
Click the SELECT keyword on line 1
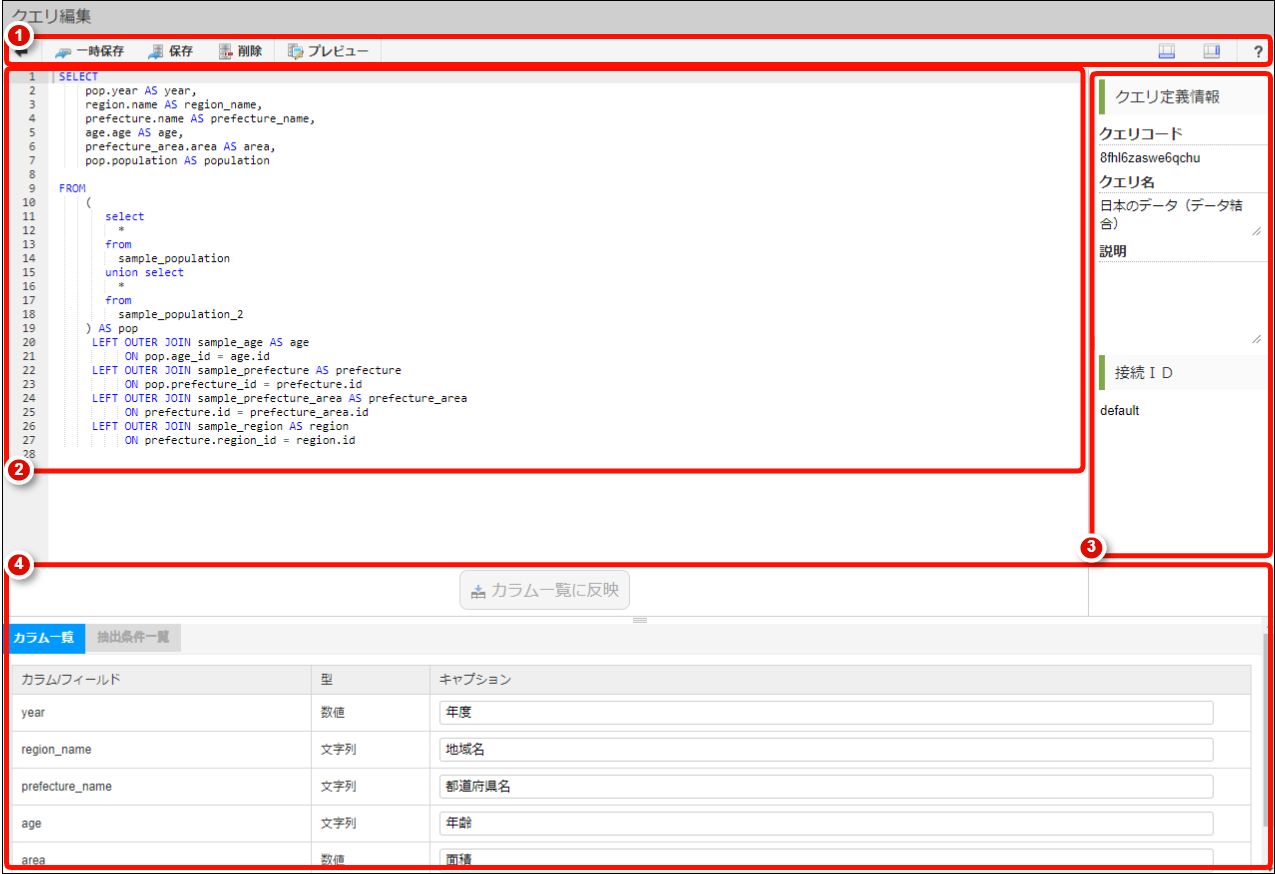click(x=78, y=76)
